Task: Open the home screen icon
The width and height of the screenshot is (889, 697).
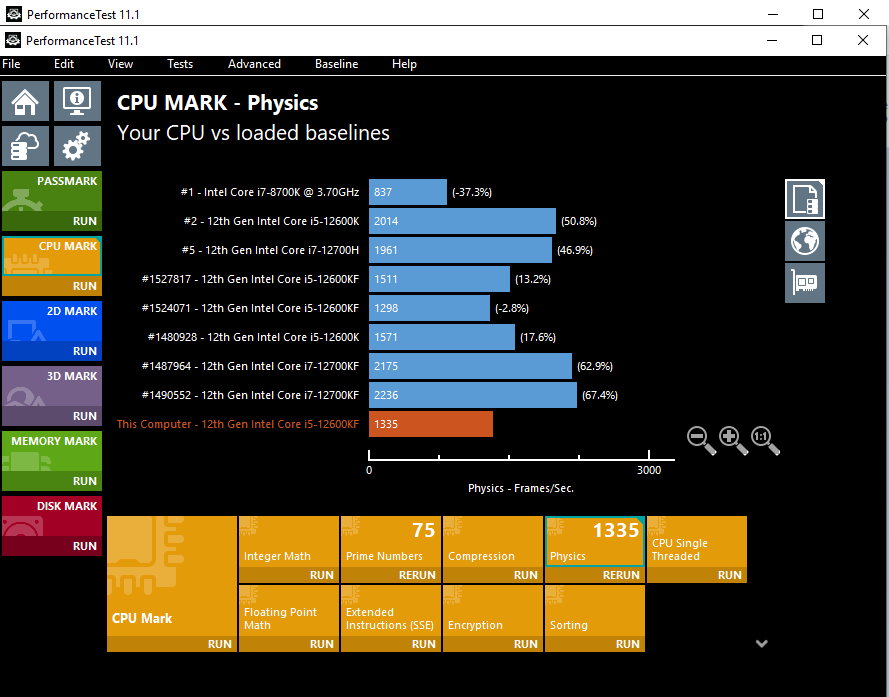Action: click(x=26, y=101)
